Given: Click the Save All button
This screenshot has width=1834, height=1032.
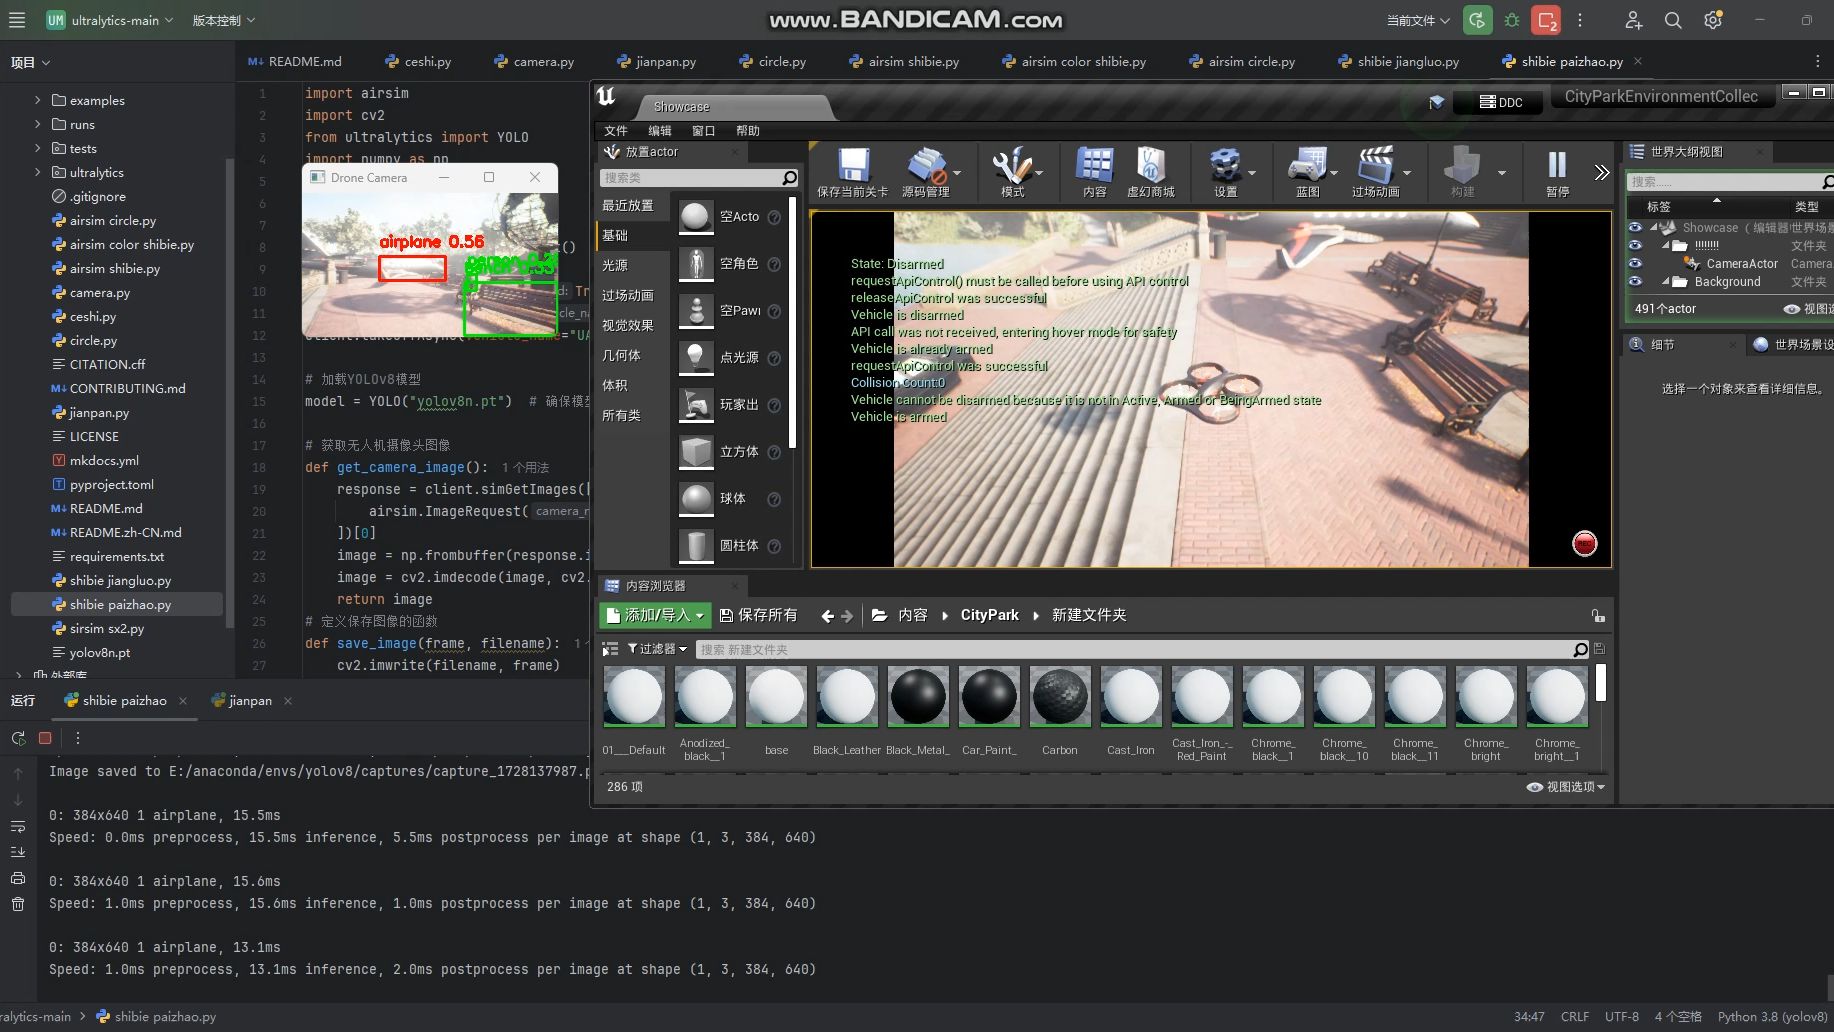Looking at the screenshot, I should coord(758,615).
